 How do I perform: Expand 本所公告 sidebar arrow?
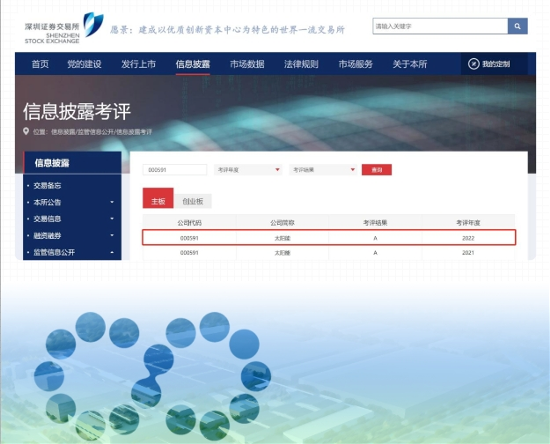tap(112, 202)
